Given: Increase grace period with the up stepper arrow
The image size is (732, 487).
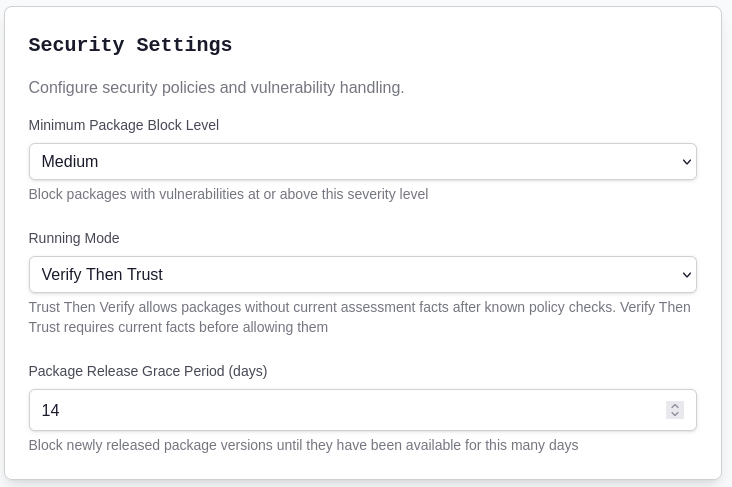Looking at the screenshot, I should tap(675, 406).
